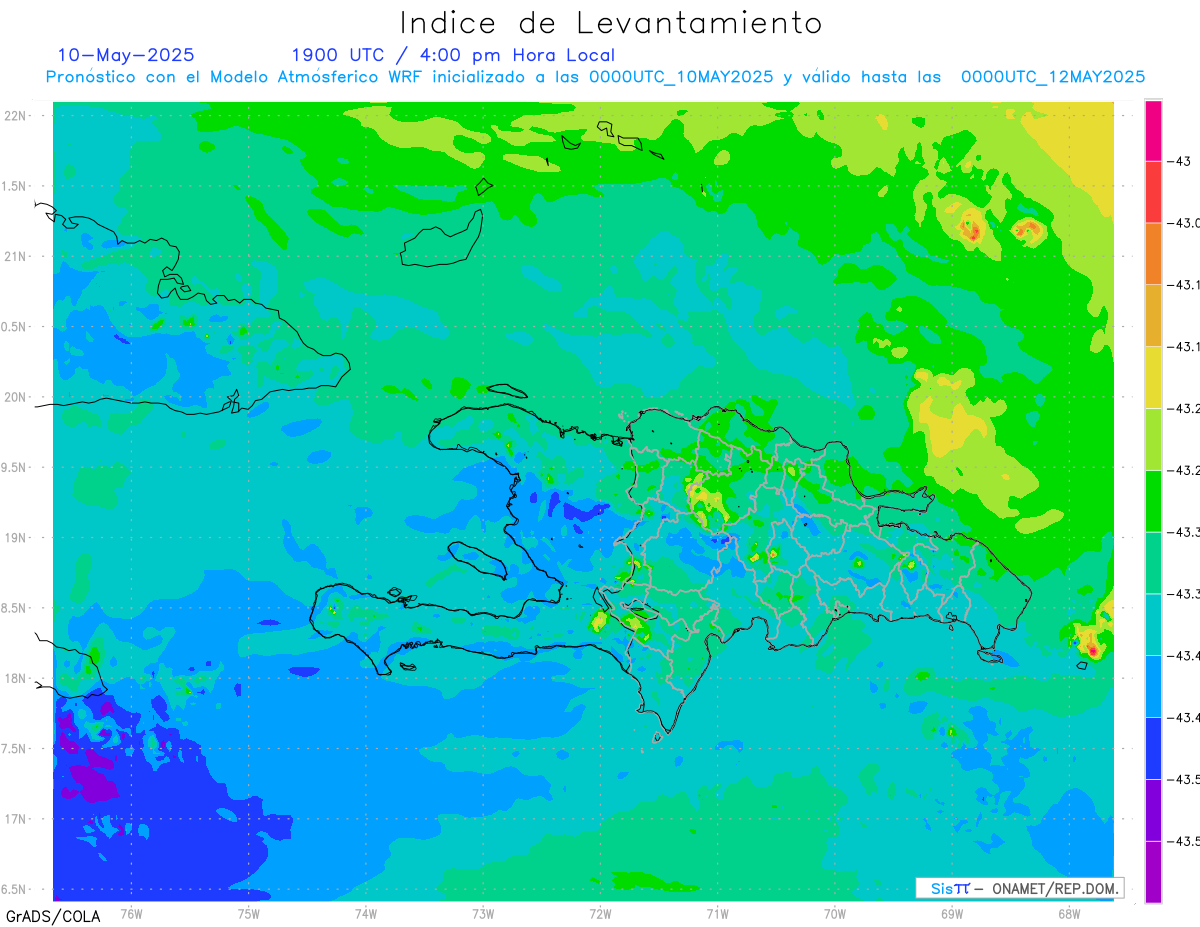
Task: Click the "Indice de Levantamiento" title
Action: pyautogui.click(x=611, y=23)
